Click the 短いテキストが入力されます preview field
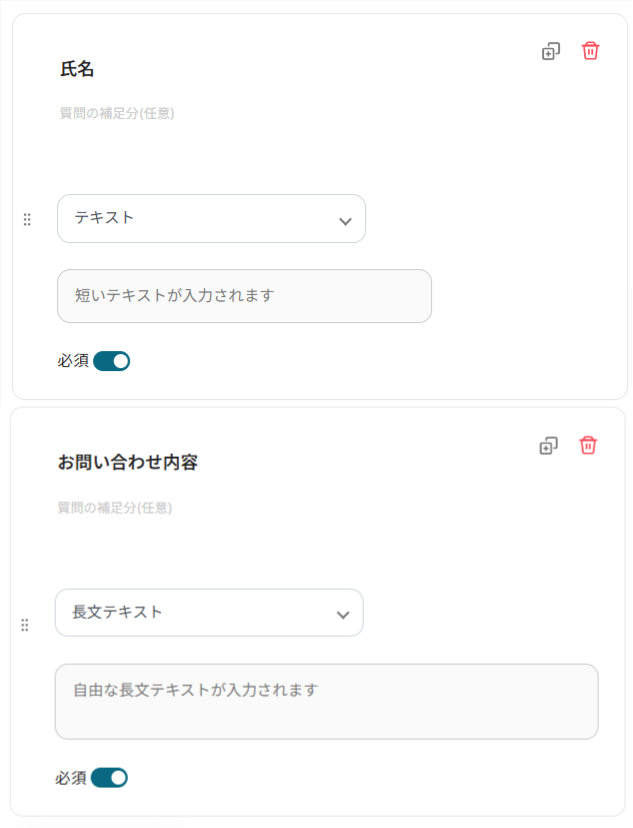 pos(244,296)
